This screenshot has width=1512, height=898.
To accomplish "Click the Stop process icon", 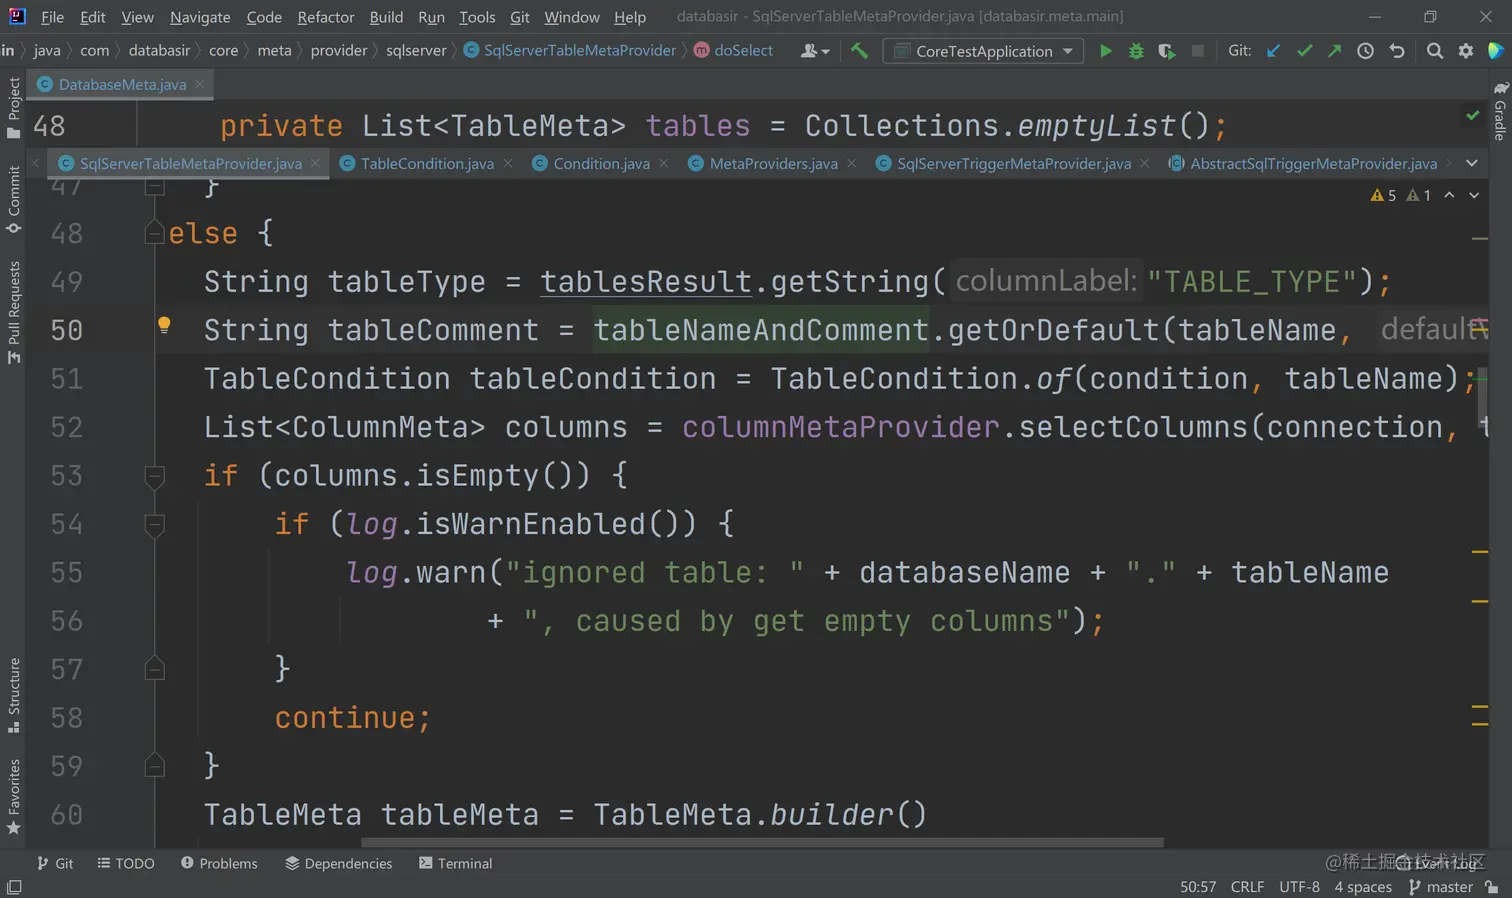I will 1197,51.
